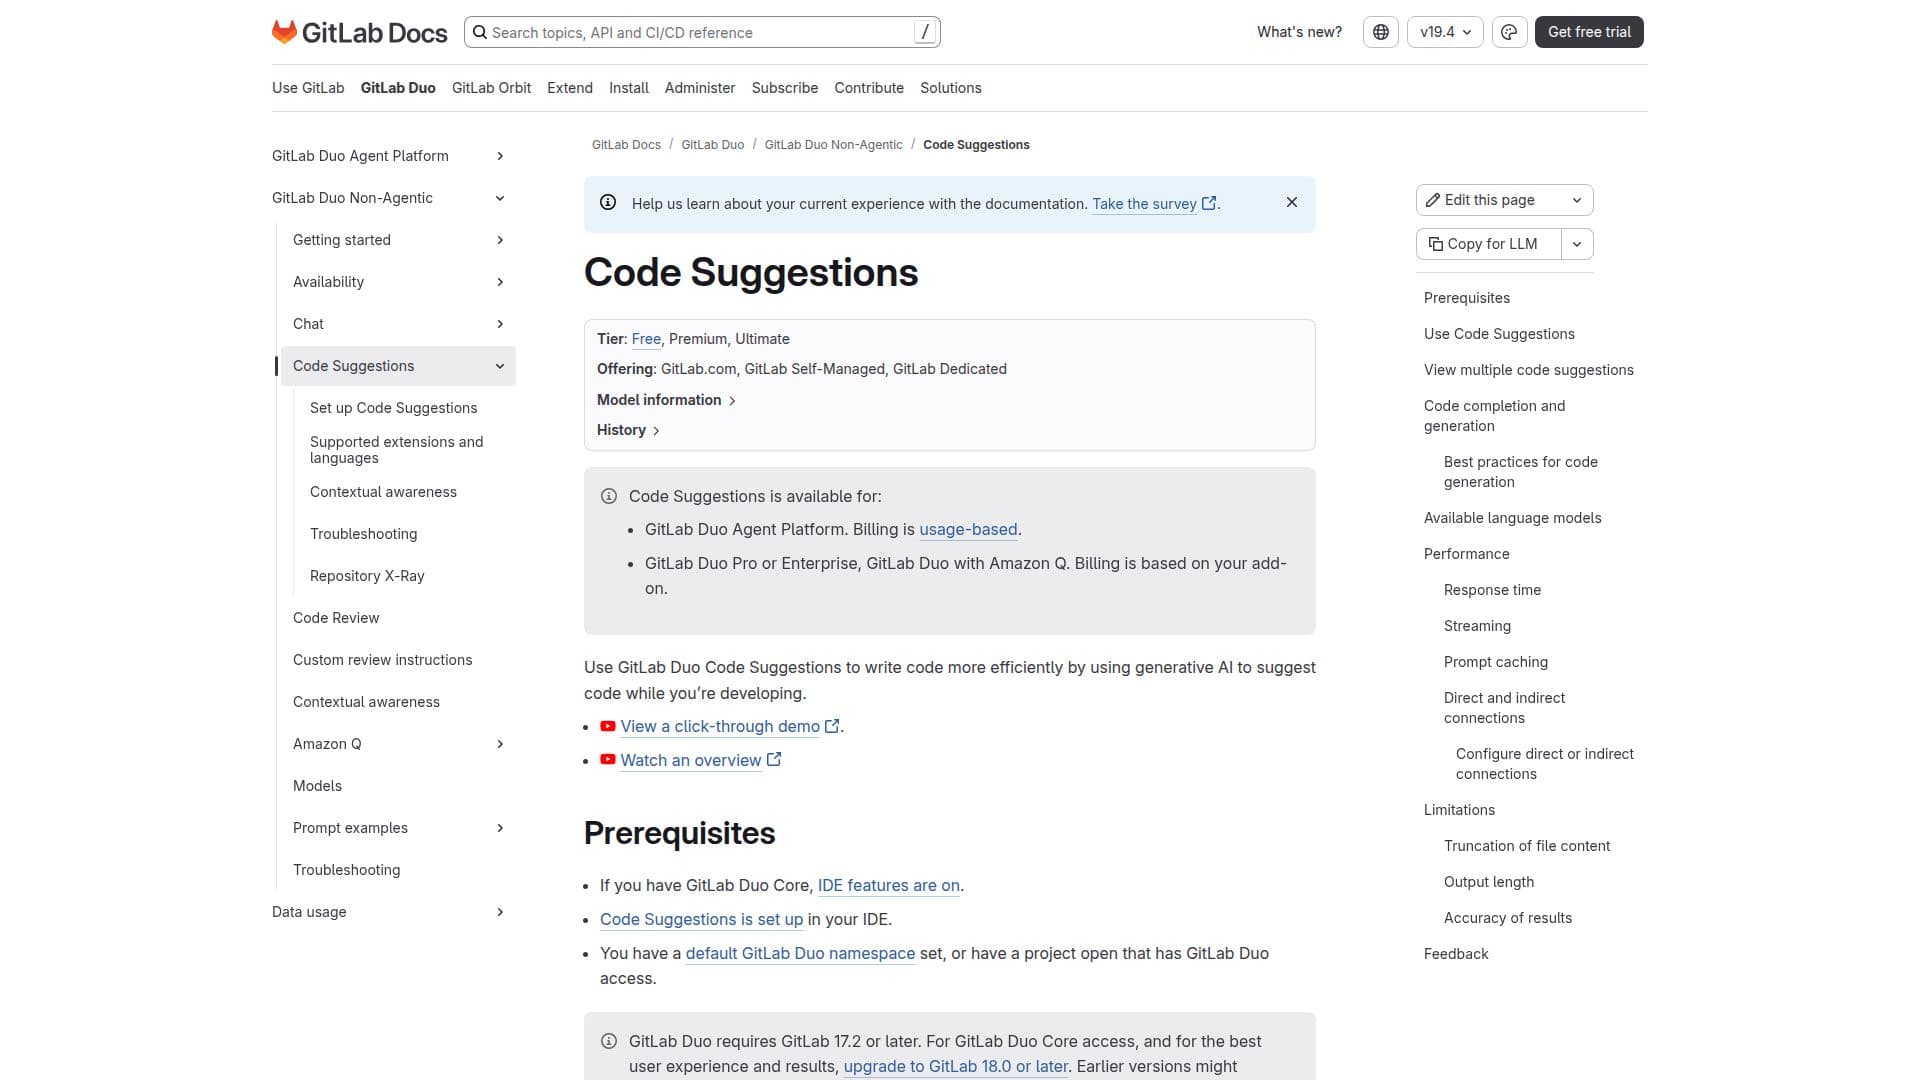Dismiss the survey banner with X
Viewport: 1920px width, 1080px height.
click(x=1292, y=202)
